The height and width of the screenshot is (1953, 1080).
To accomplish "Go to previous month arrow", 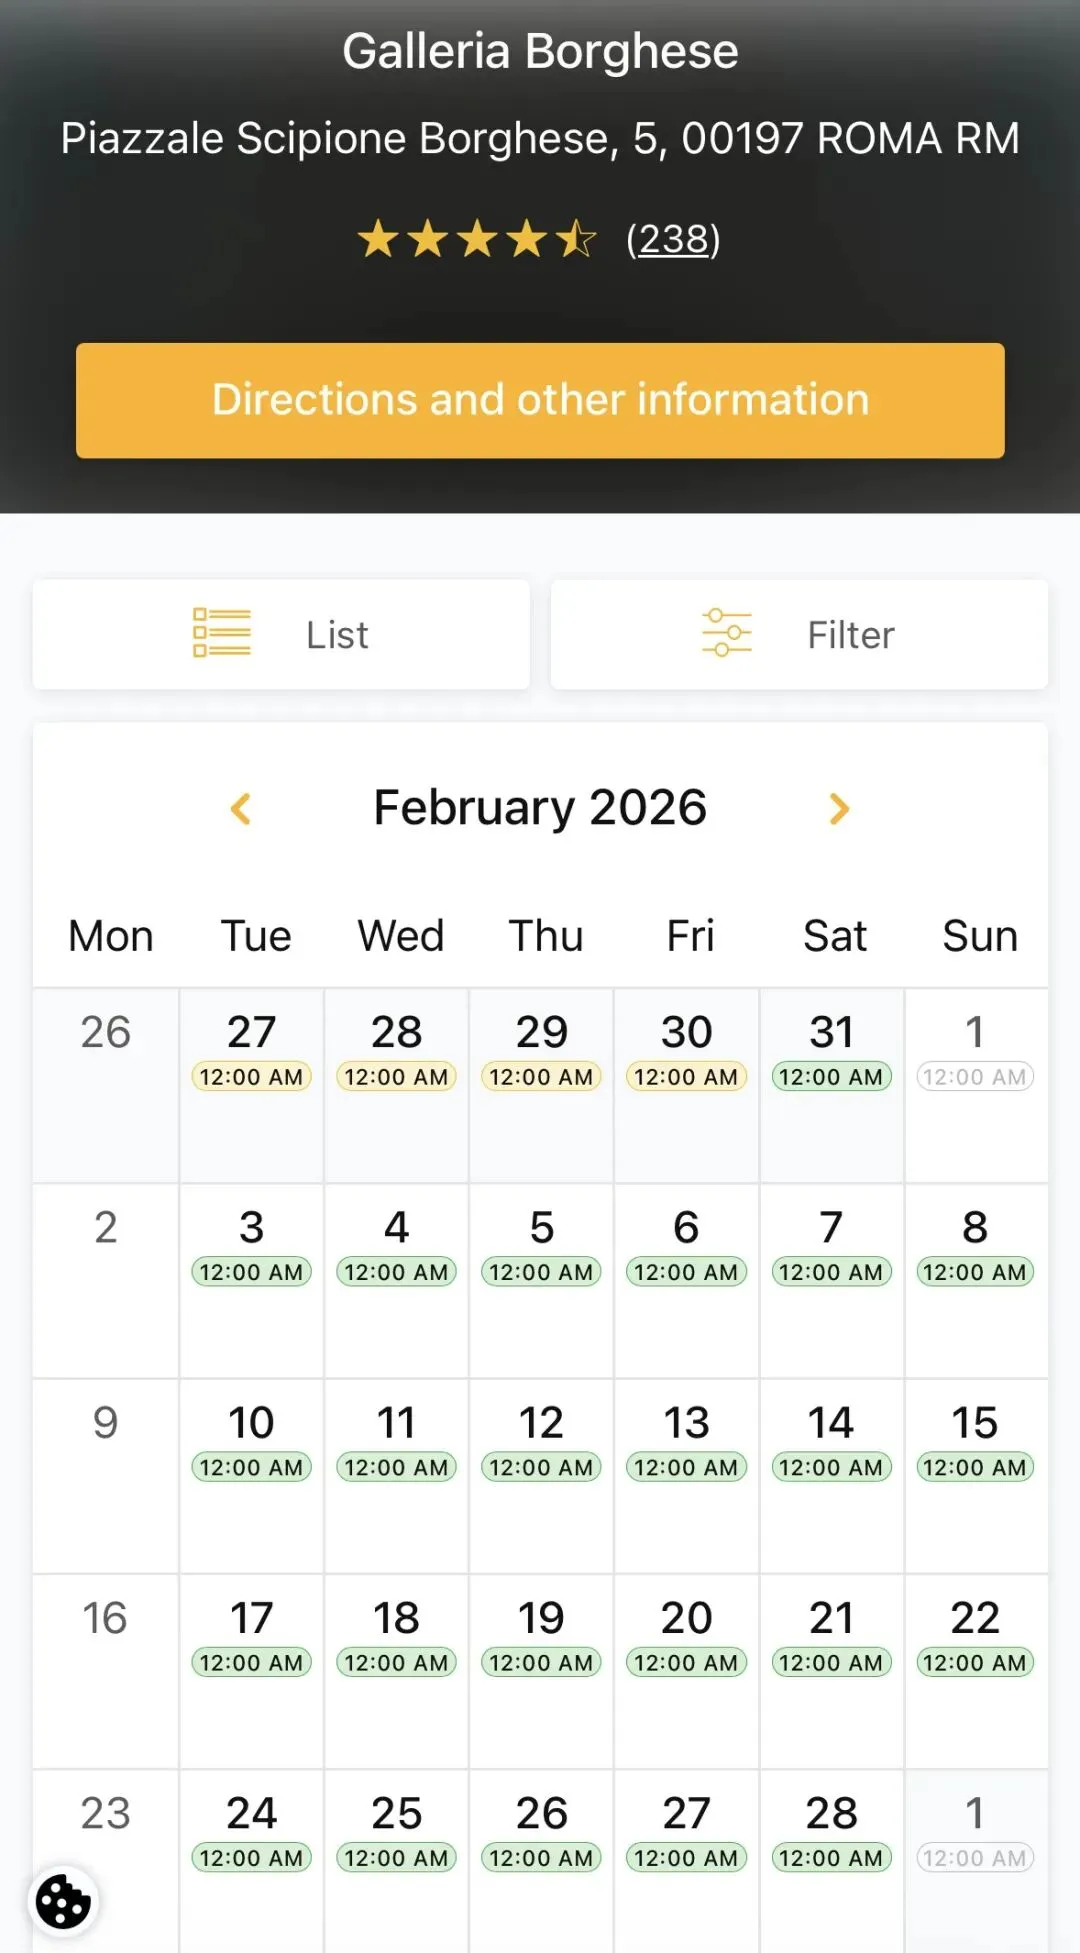I will pos(241,808).
